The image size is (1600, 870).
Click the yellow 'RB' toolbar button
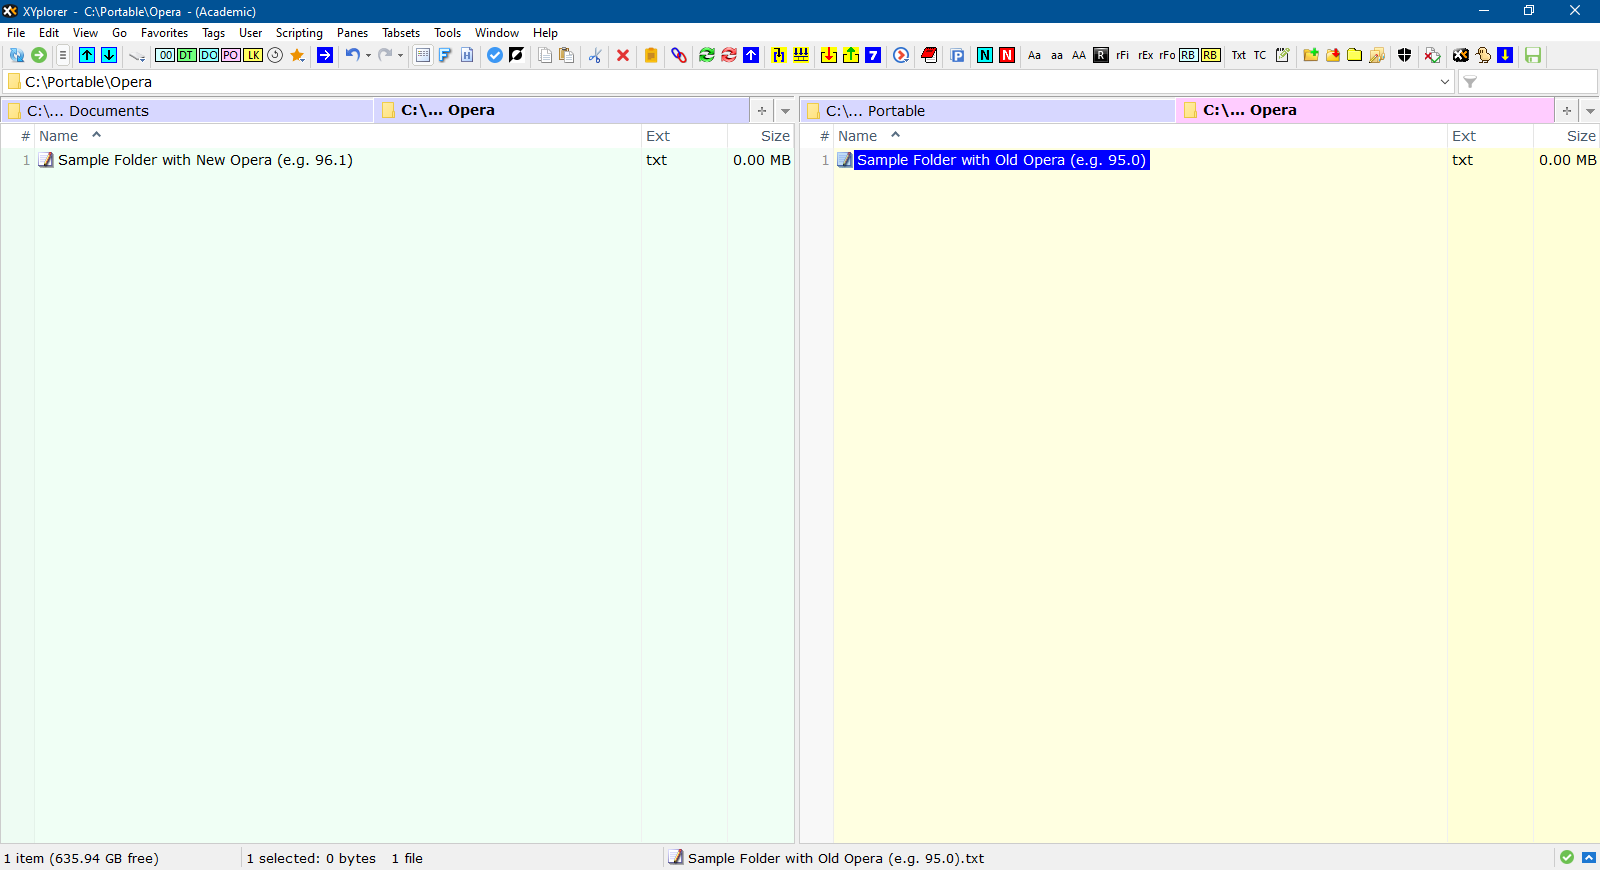[1210, 55]
